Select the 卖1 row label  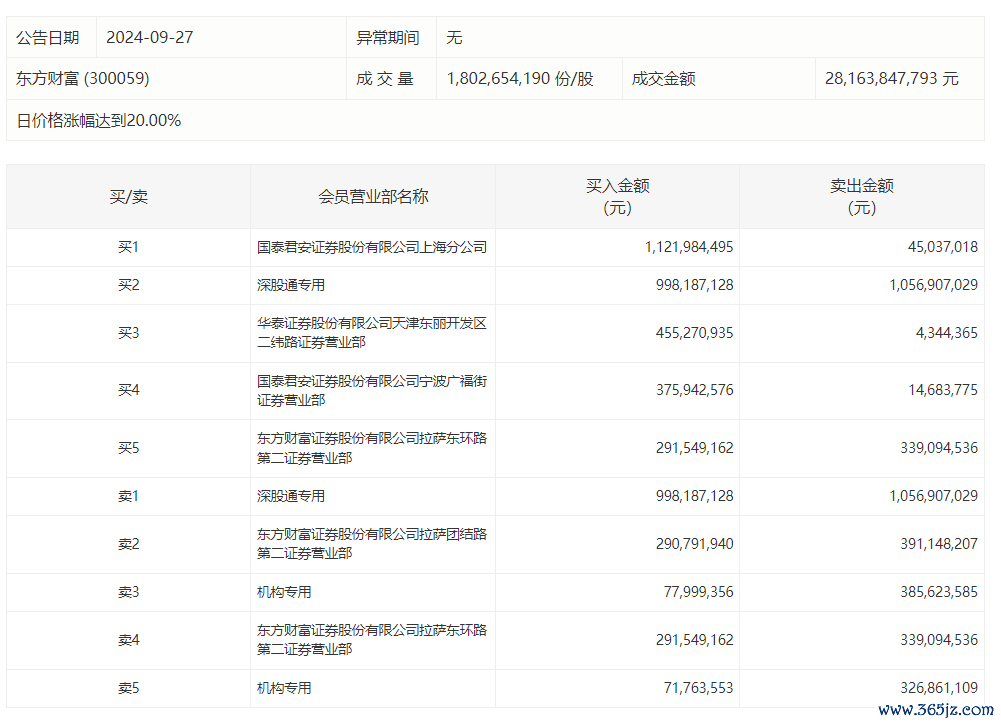coord(128,496)
